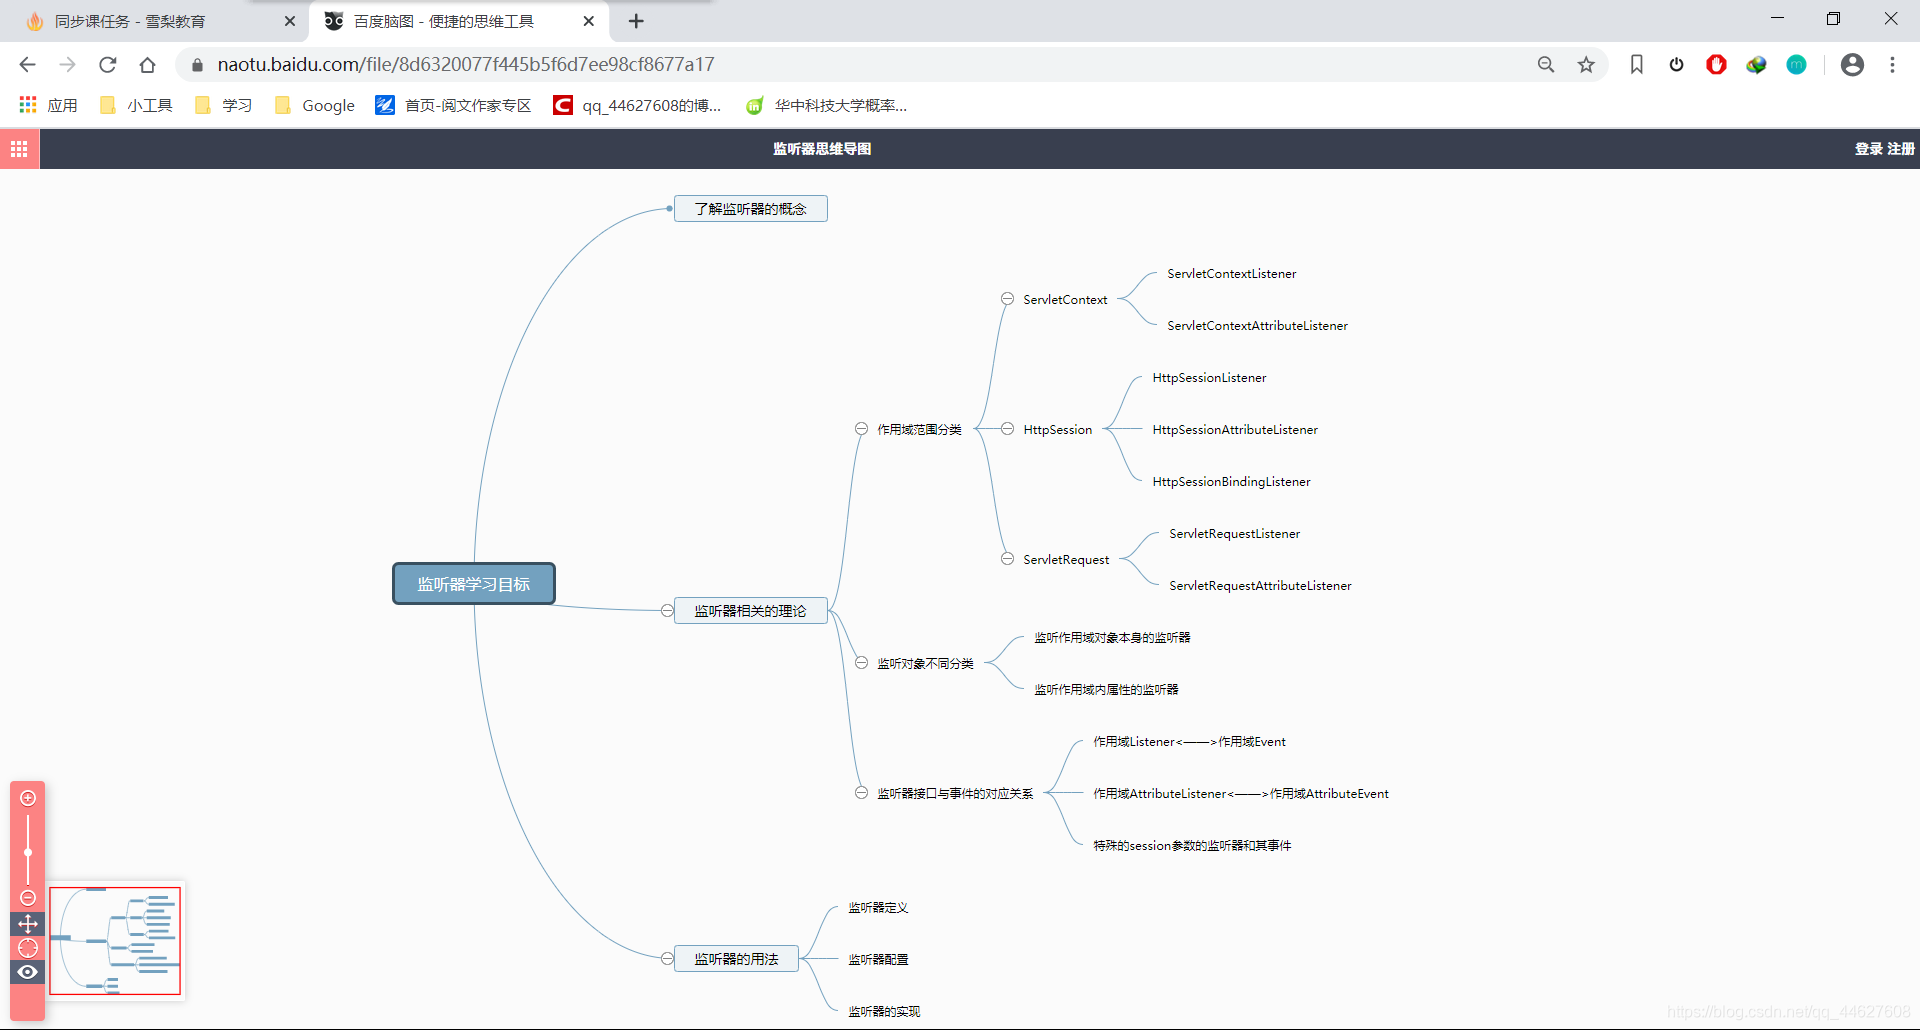Click the browser forward arrow
The width and height of the screenshot is (1920, 1030).
[67, 65]
